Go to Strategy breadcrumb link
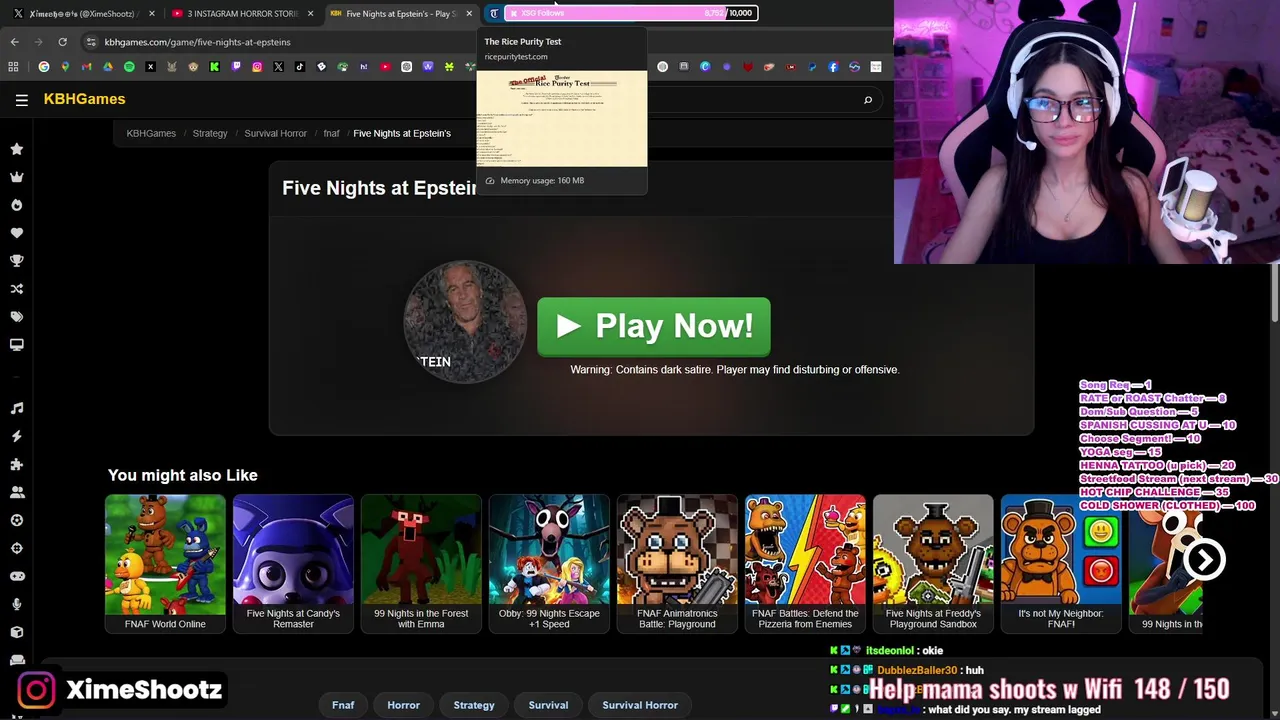This screenshot has height=720, width=1280. click(x=210, y=133)
